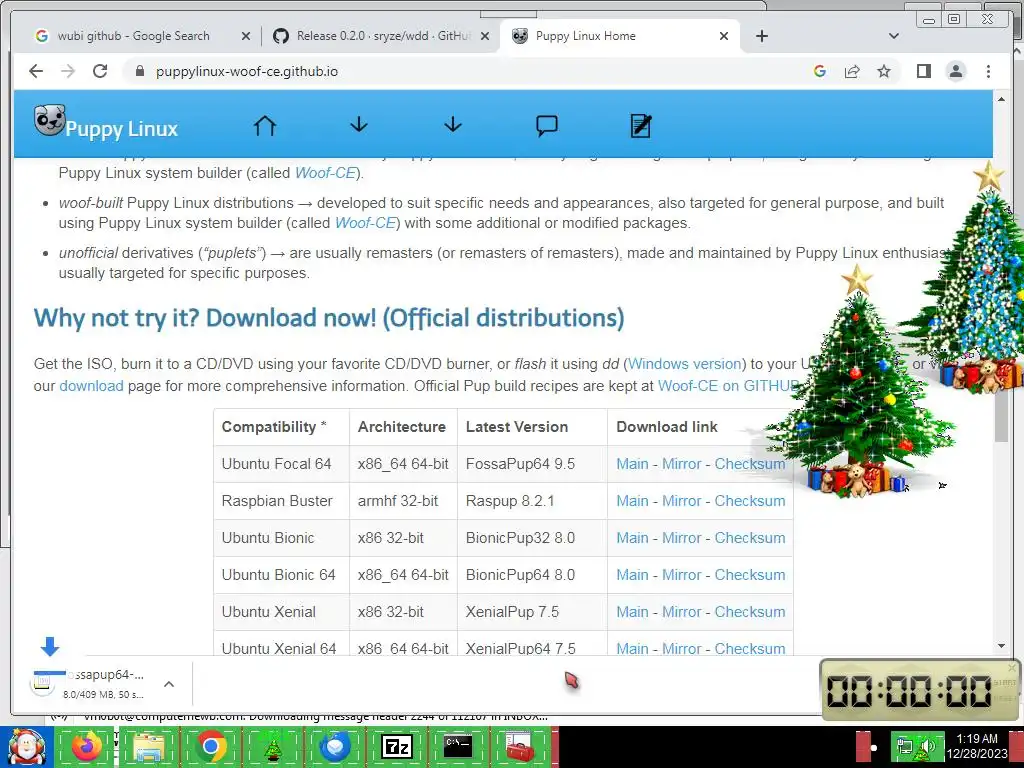Click the Puppy Linux home icon
The width and height of the screenshot is (1024, 768).
pos(265,125)
